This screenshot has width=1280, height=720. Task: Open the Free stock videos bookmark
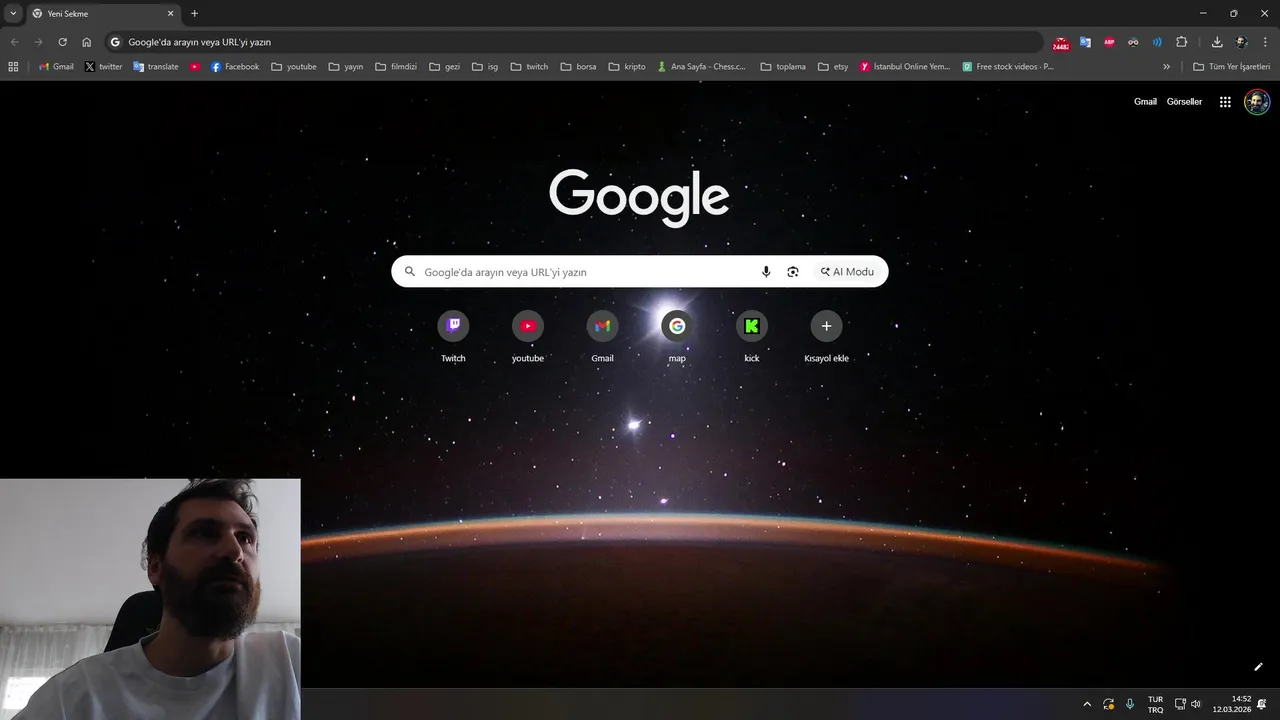pyautogui.click(x=1008, y=67)
